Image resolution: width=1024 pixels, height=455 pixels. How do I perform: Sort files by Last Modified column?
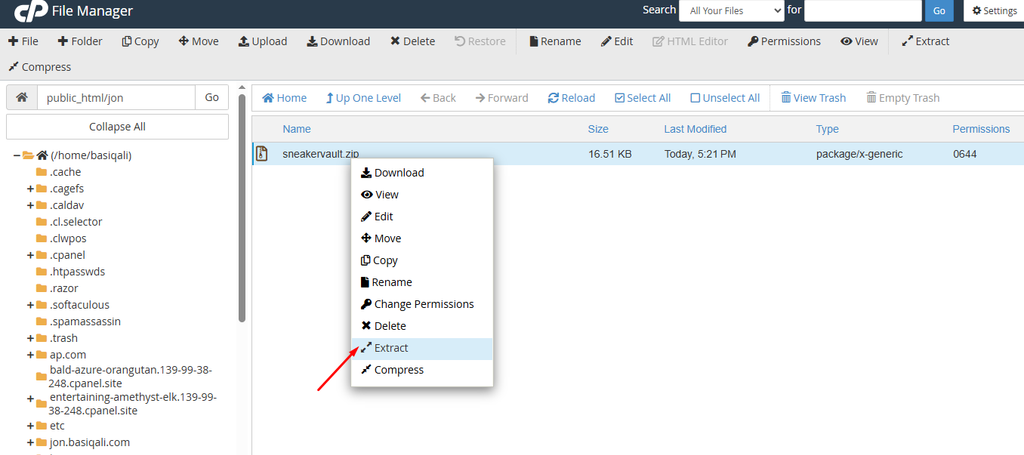pos(695,129)
